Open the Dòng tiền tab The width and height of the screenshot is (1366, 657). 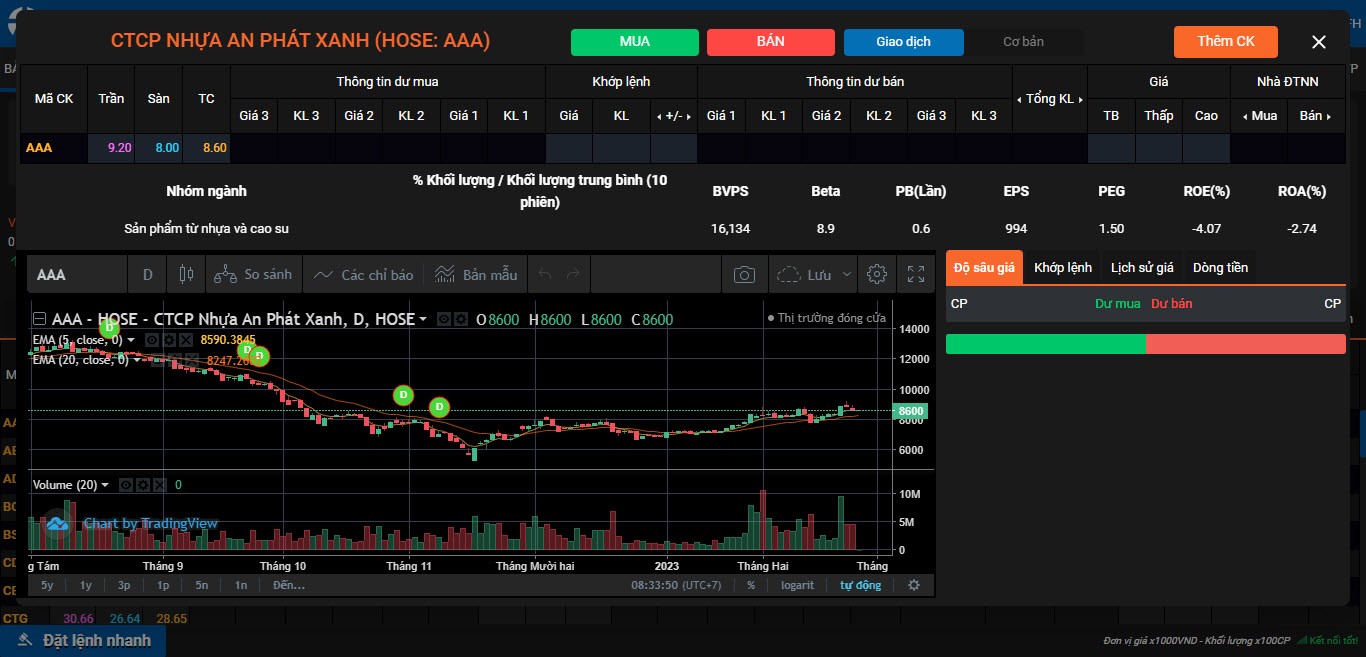pos(1220,267)
